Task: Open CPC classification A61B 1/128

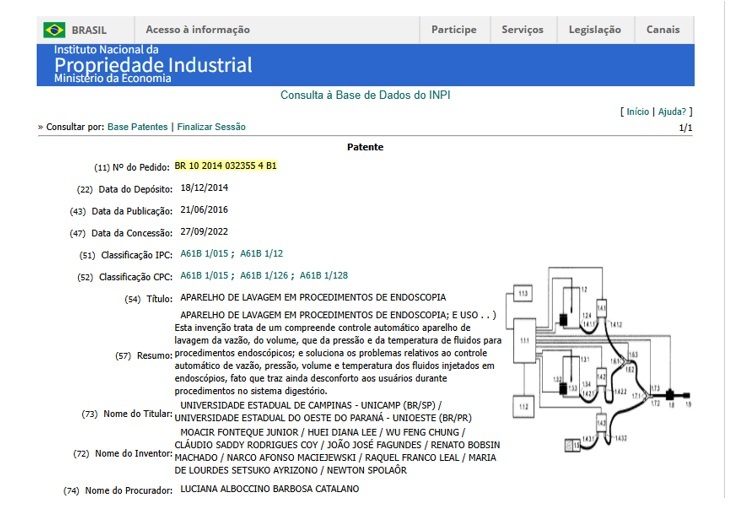Action: pos(324,276)
